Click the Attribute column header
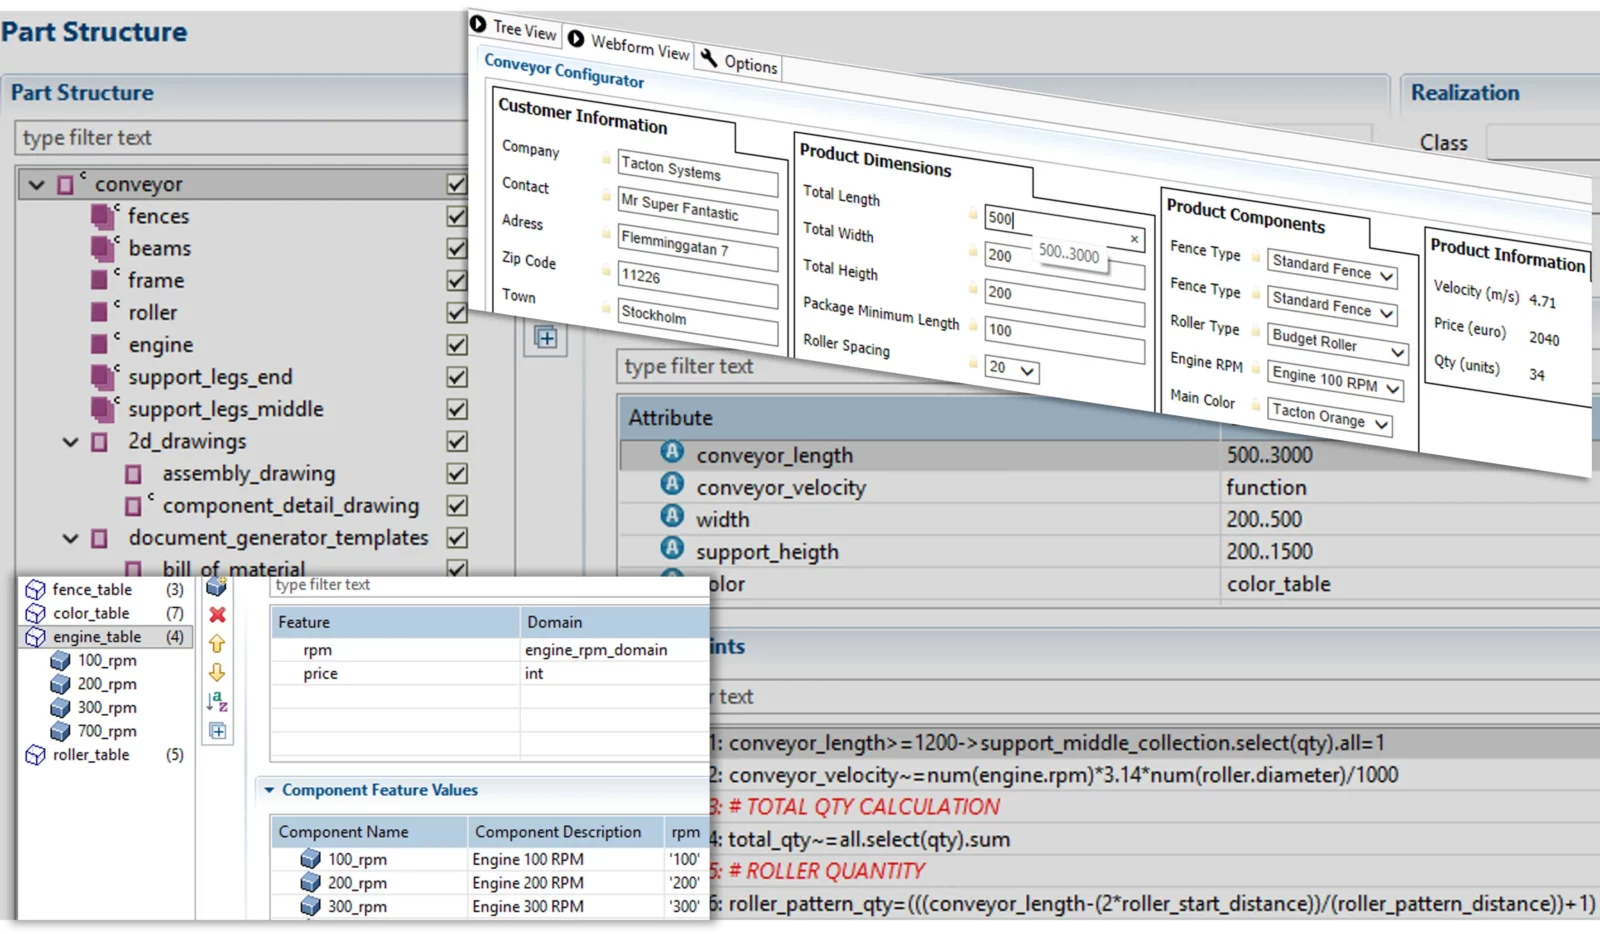Screen dimensions: 1600x934 [918, 418]
